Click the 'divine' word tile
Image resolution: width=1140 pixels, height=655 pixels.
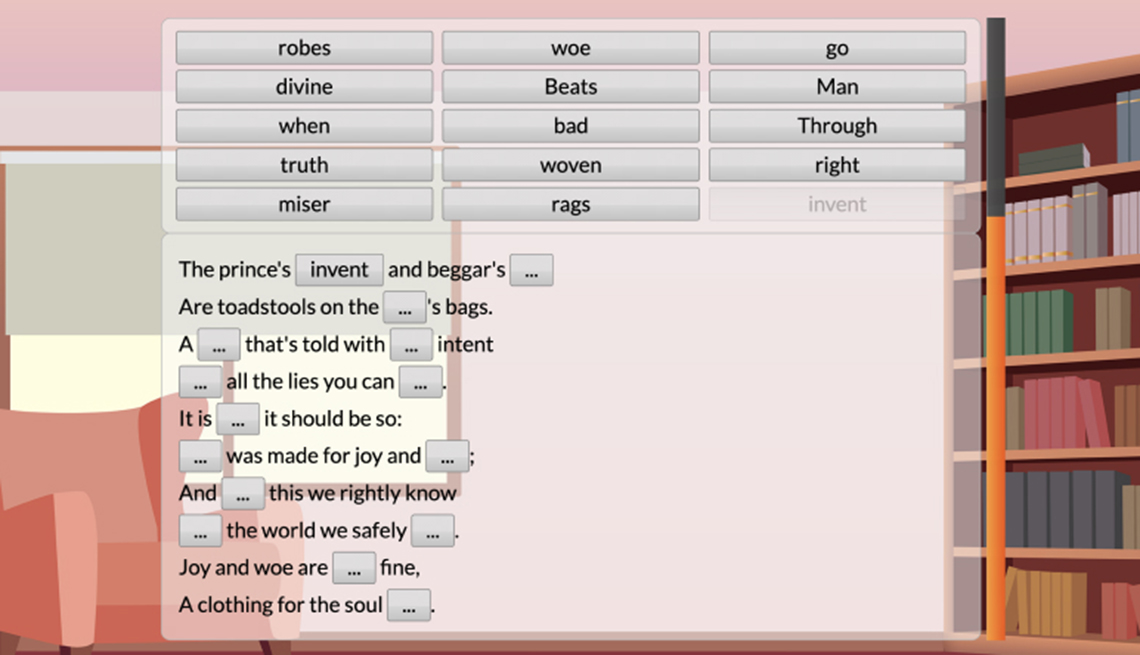(304, 87)
